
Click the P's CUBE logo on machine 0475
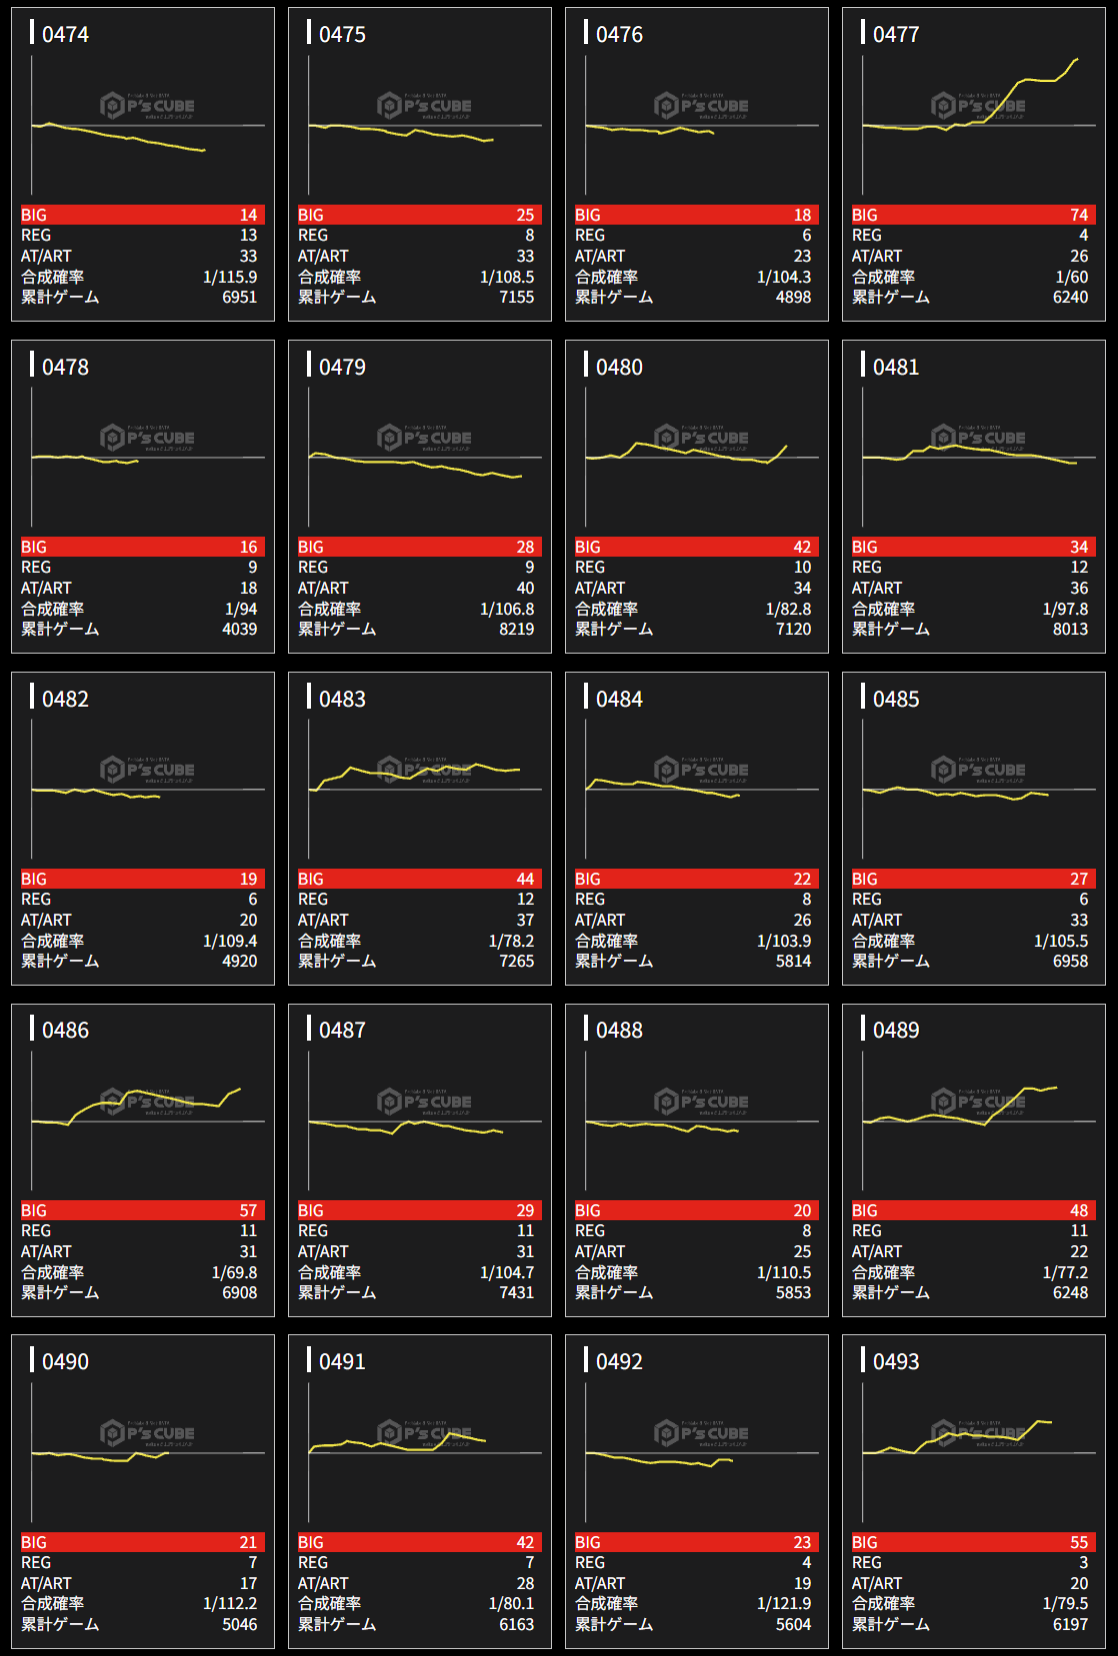click(424, 105)
